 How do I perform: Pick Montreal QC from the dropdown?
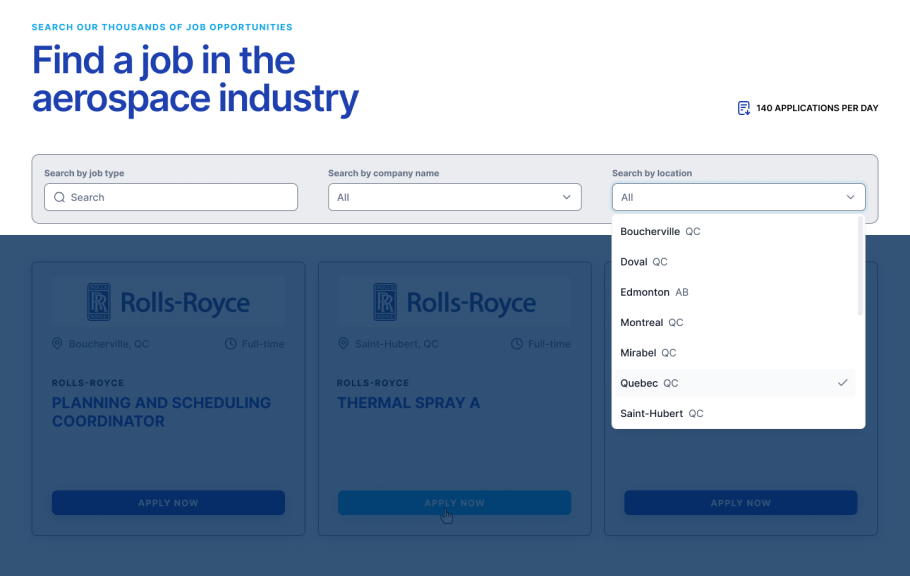pyautogui.click(x=651, y=323)
